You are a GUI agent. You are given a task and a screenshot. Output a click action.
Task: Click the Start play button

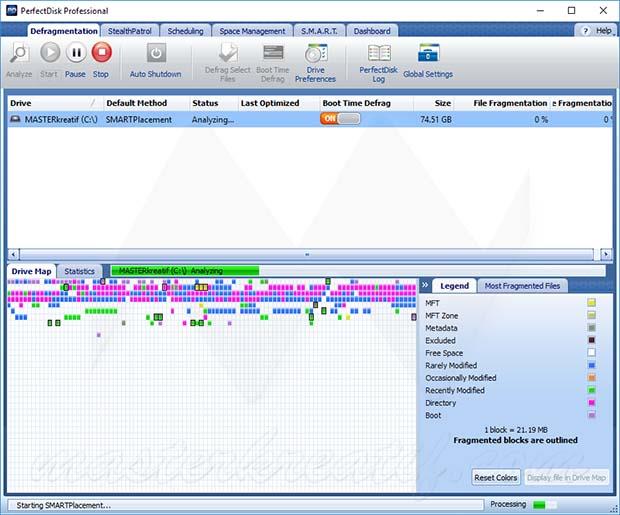pos(50,53)
